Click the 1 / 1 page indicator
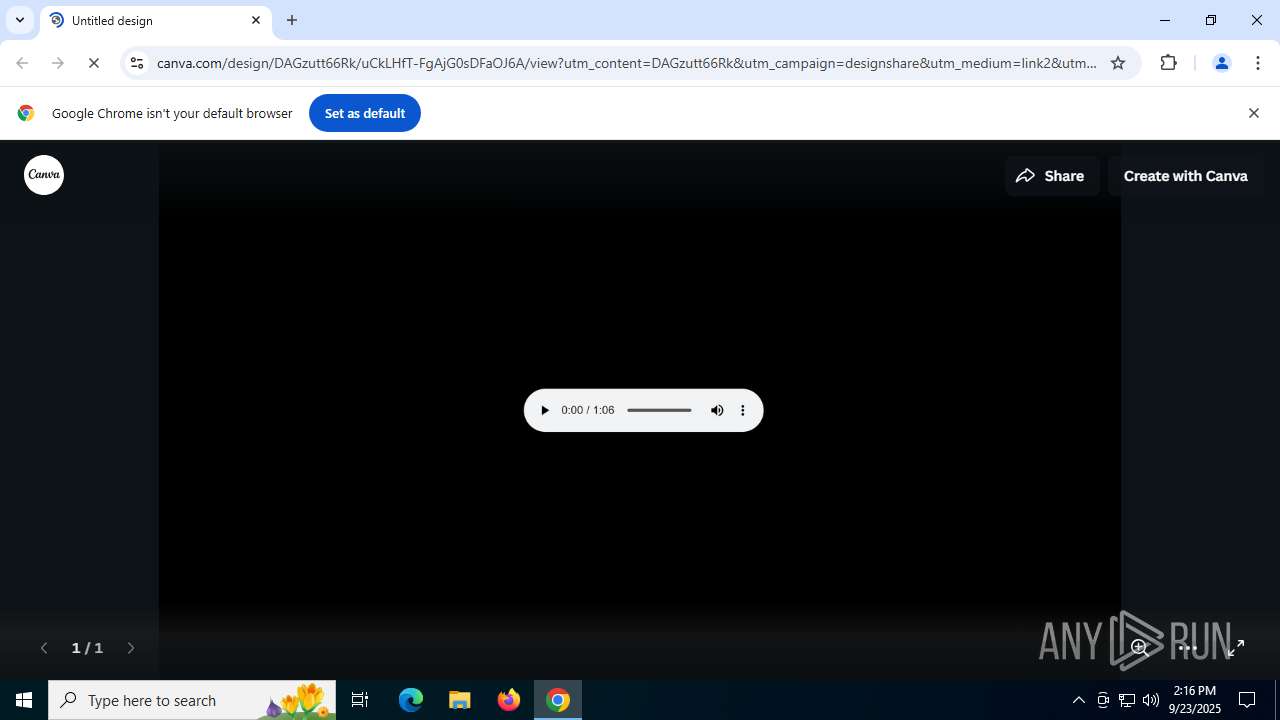 pos(87,648)
